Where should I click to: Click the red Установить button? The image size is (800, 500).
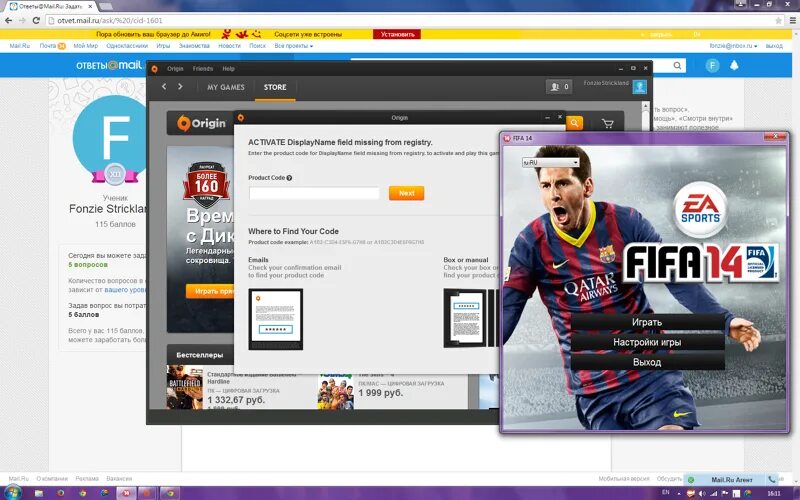(397, 34)
